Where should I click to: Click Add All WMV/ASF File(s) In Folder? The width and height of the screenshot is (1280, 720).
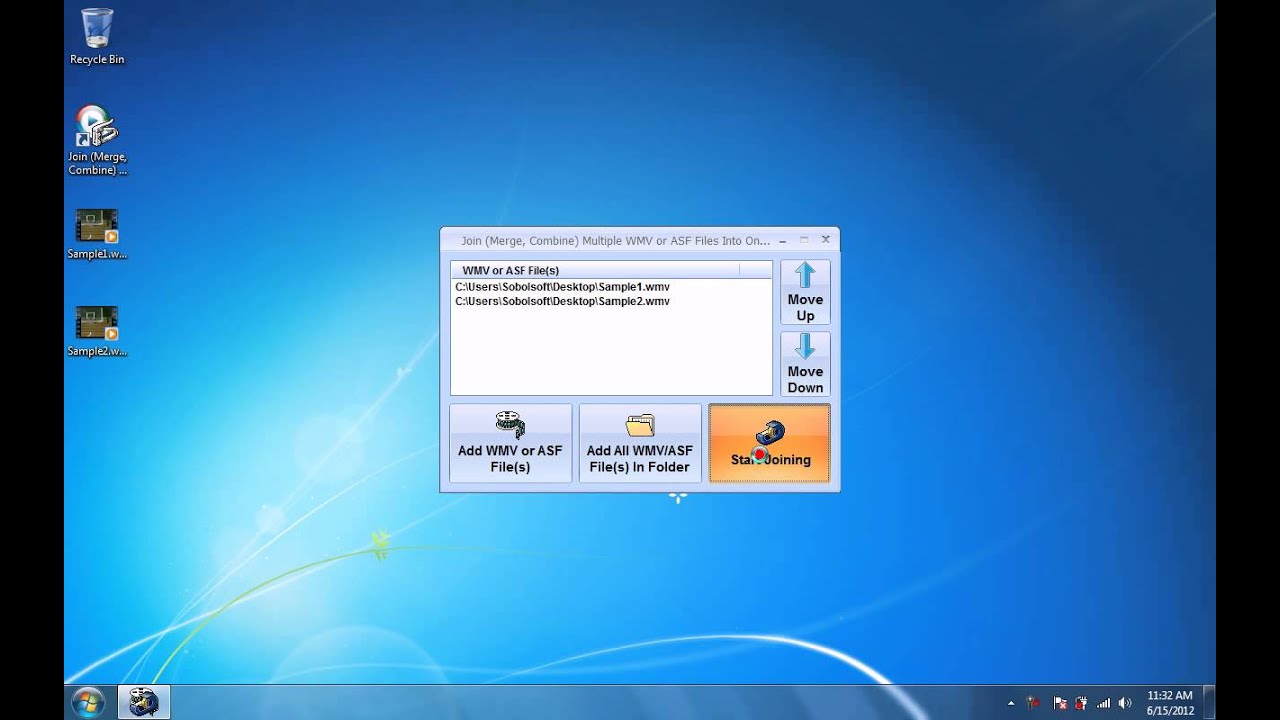[x=640, y=443]
